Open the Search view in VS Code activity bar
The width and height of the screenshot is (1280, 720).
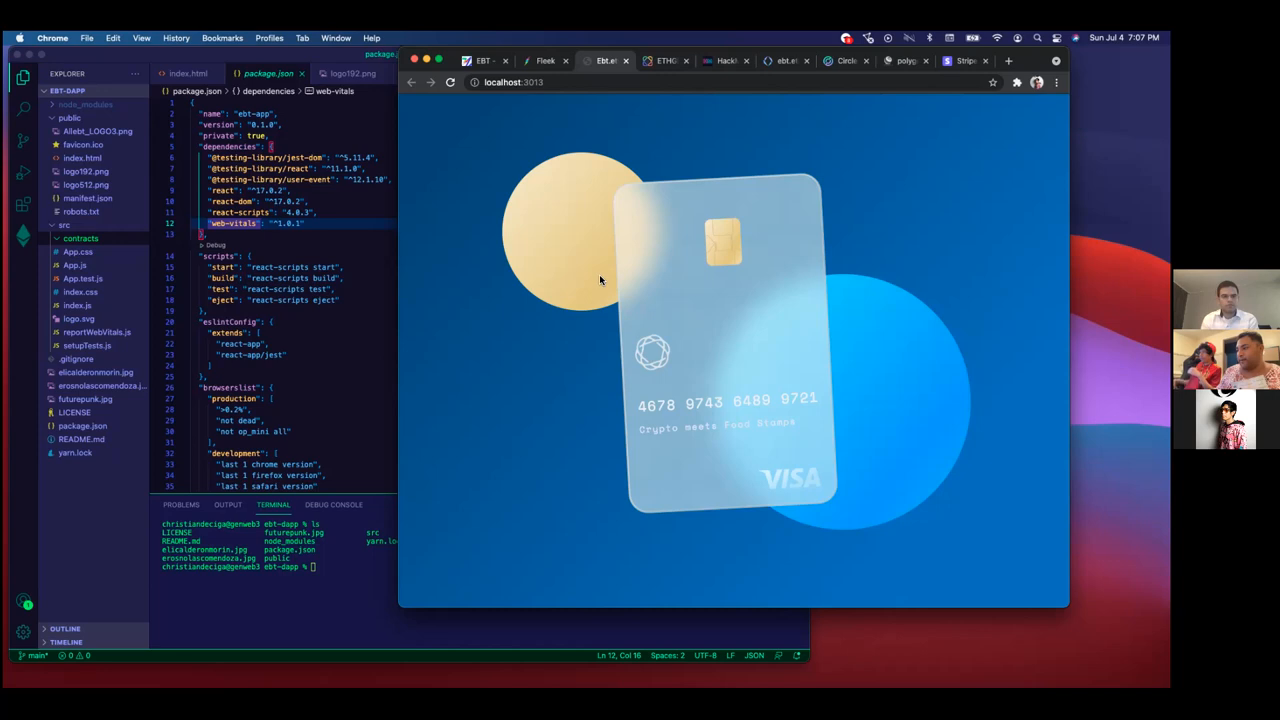(22, 109)
